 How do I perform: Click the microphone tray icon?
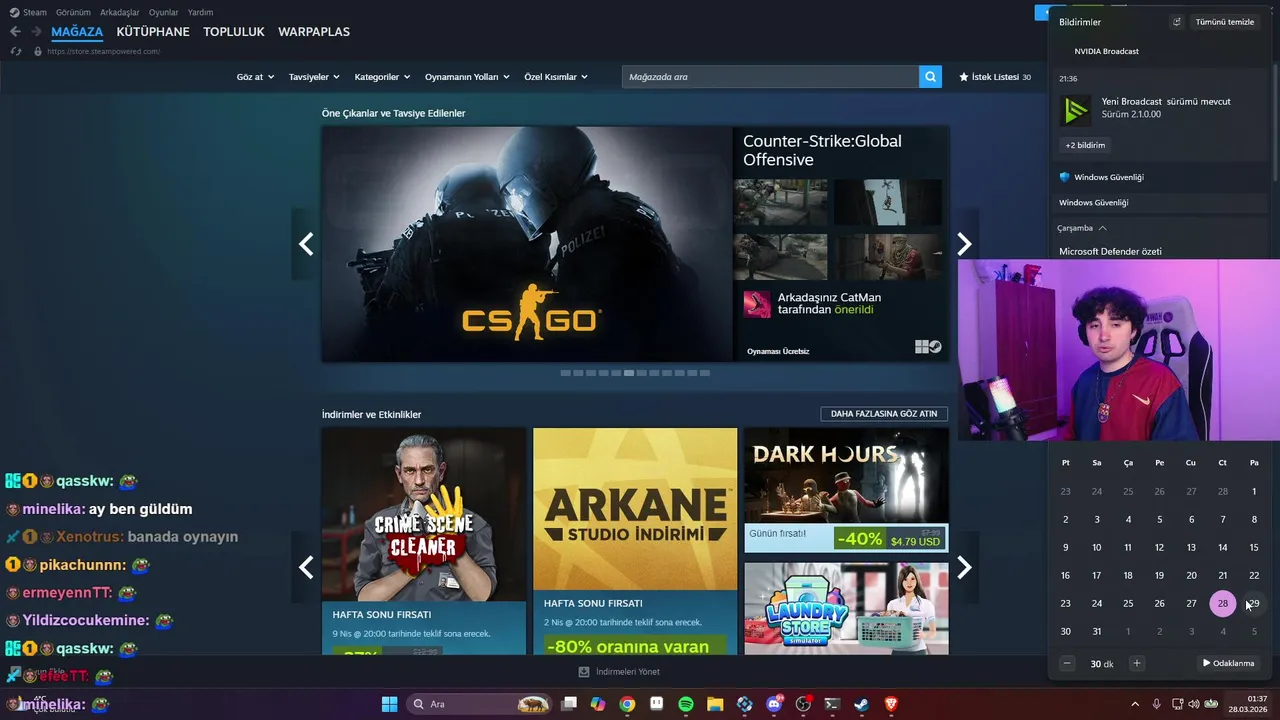(x=1156, y=704)
